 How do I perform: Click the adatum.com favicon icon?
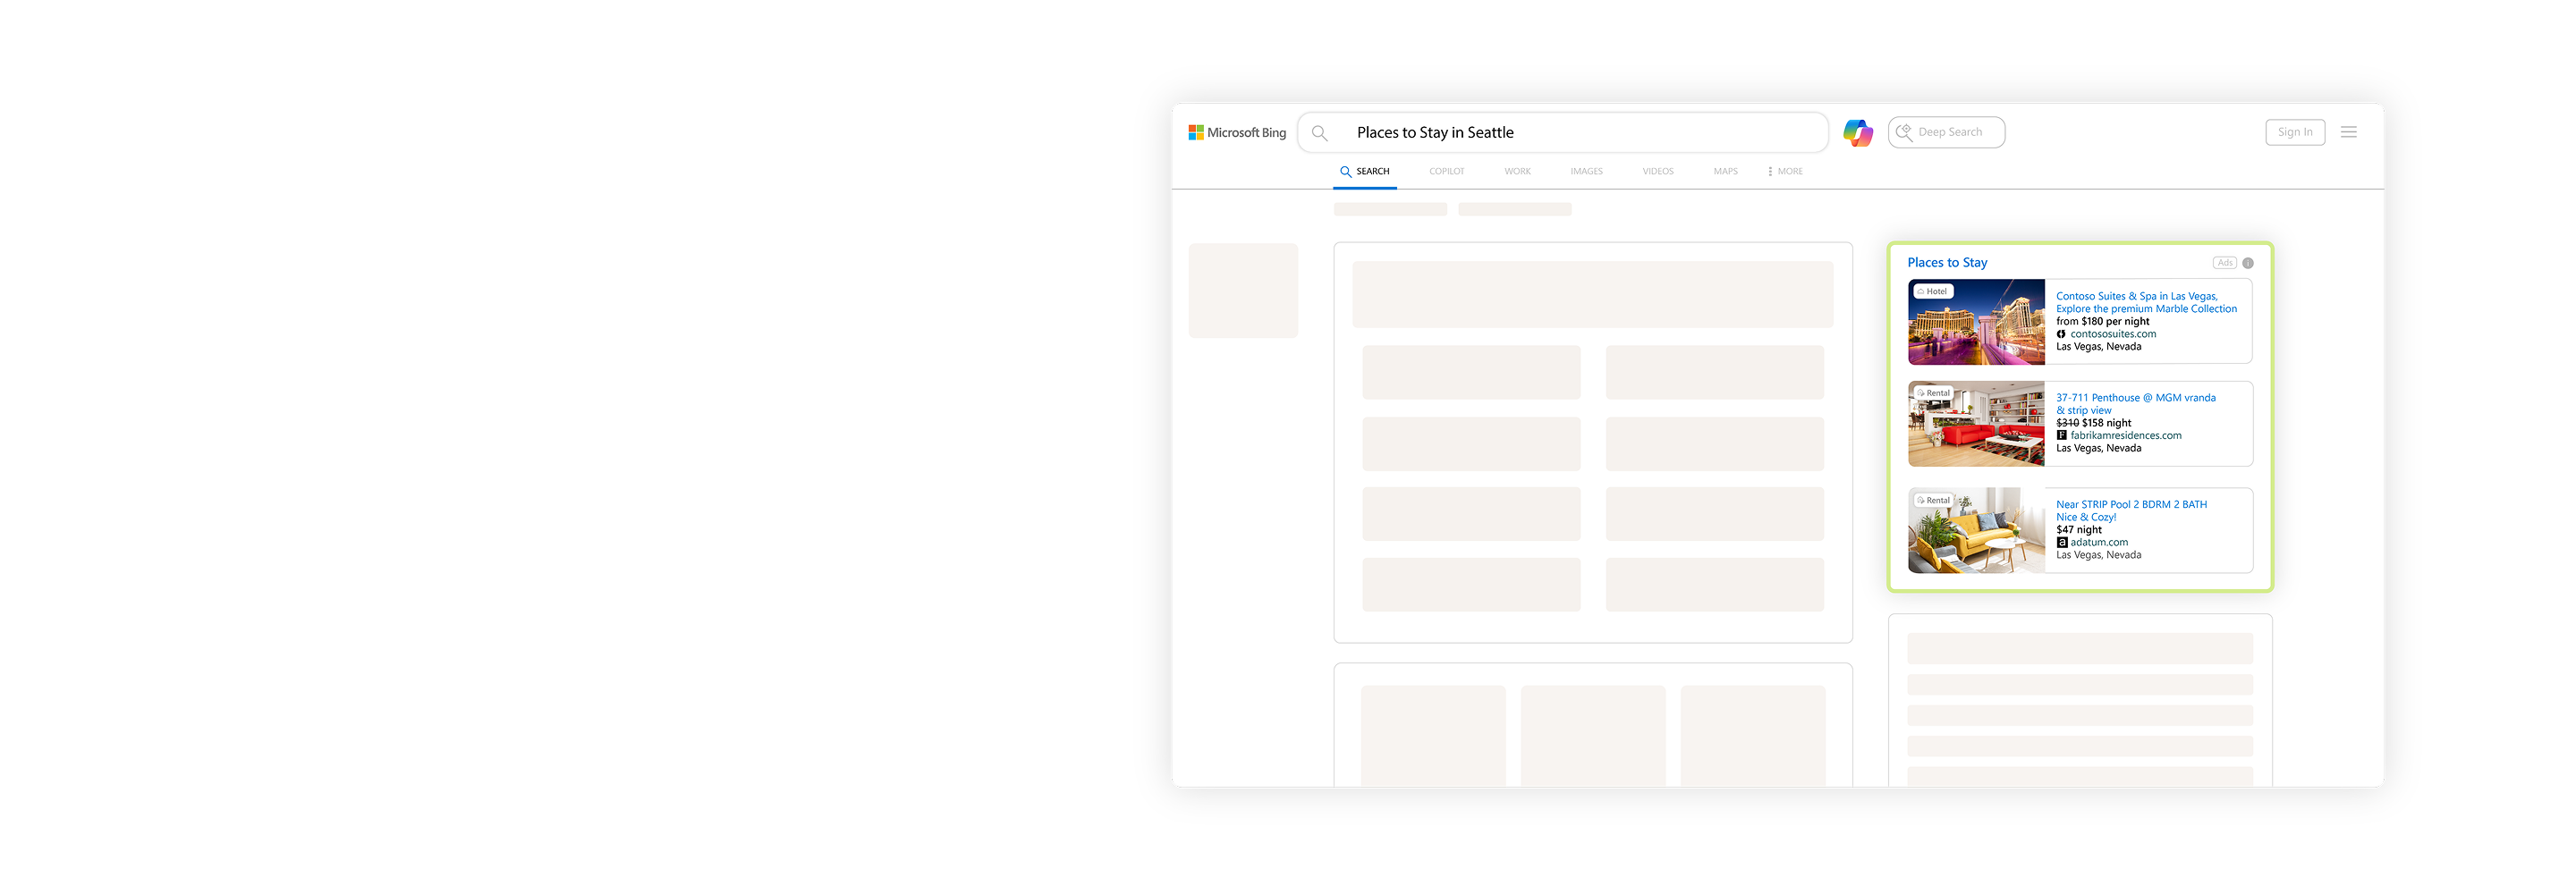pyautogui.click(x=2061, y=543)
